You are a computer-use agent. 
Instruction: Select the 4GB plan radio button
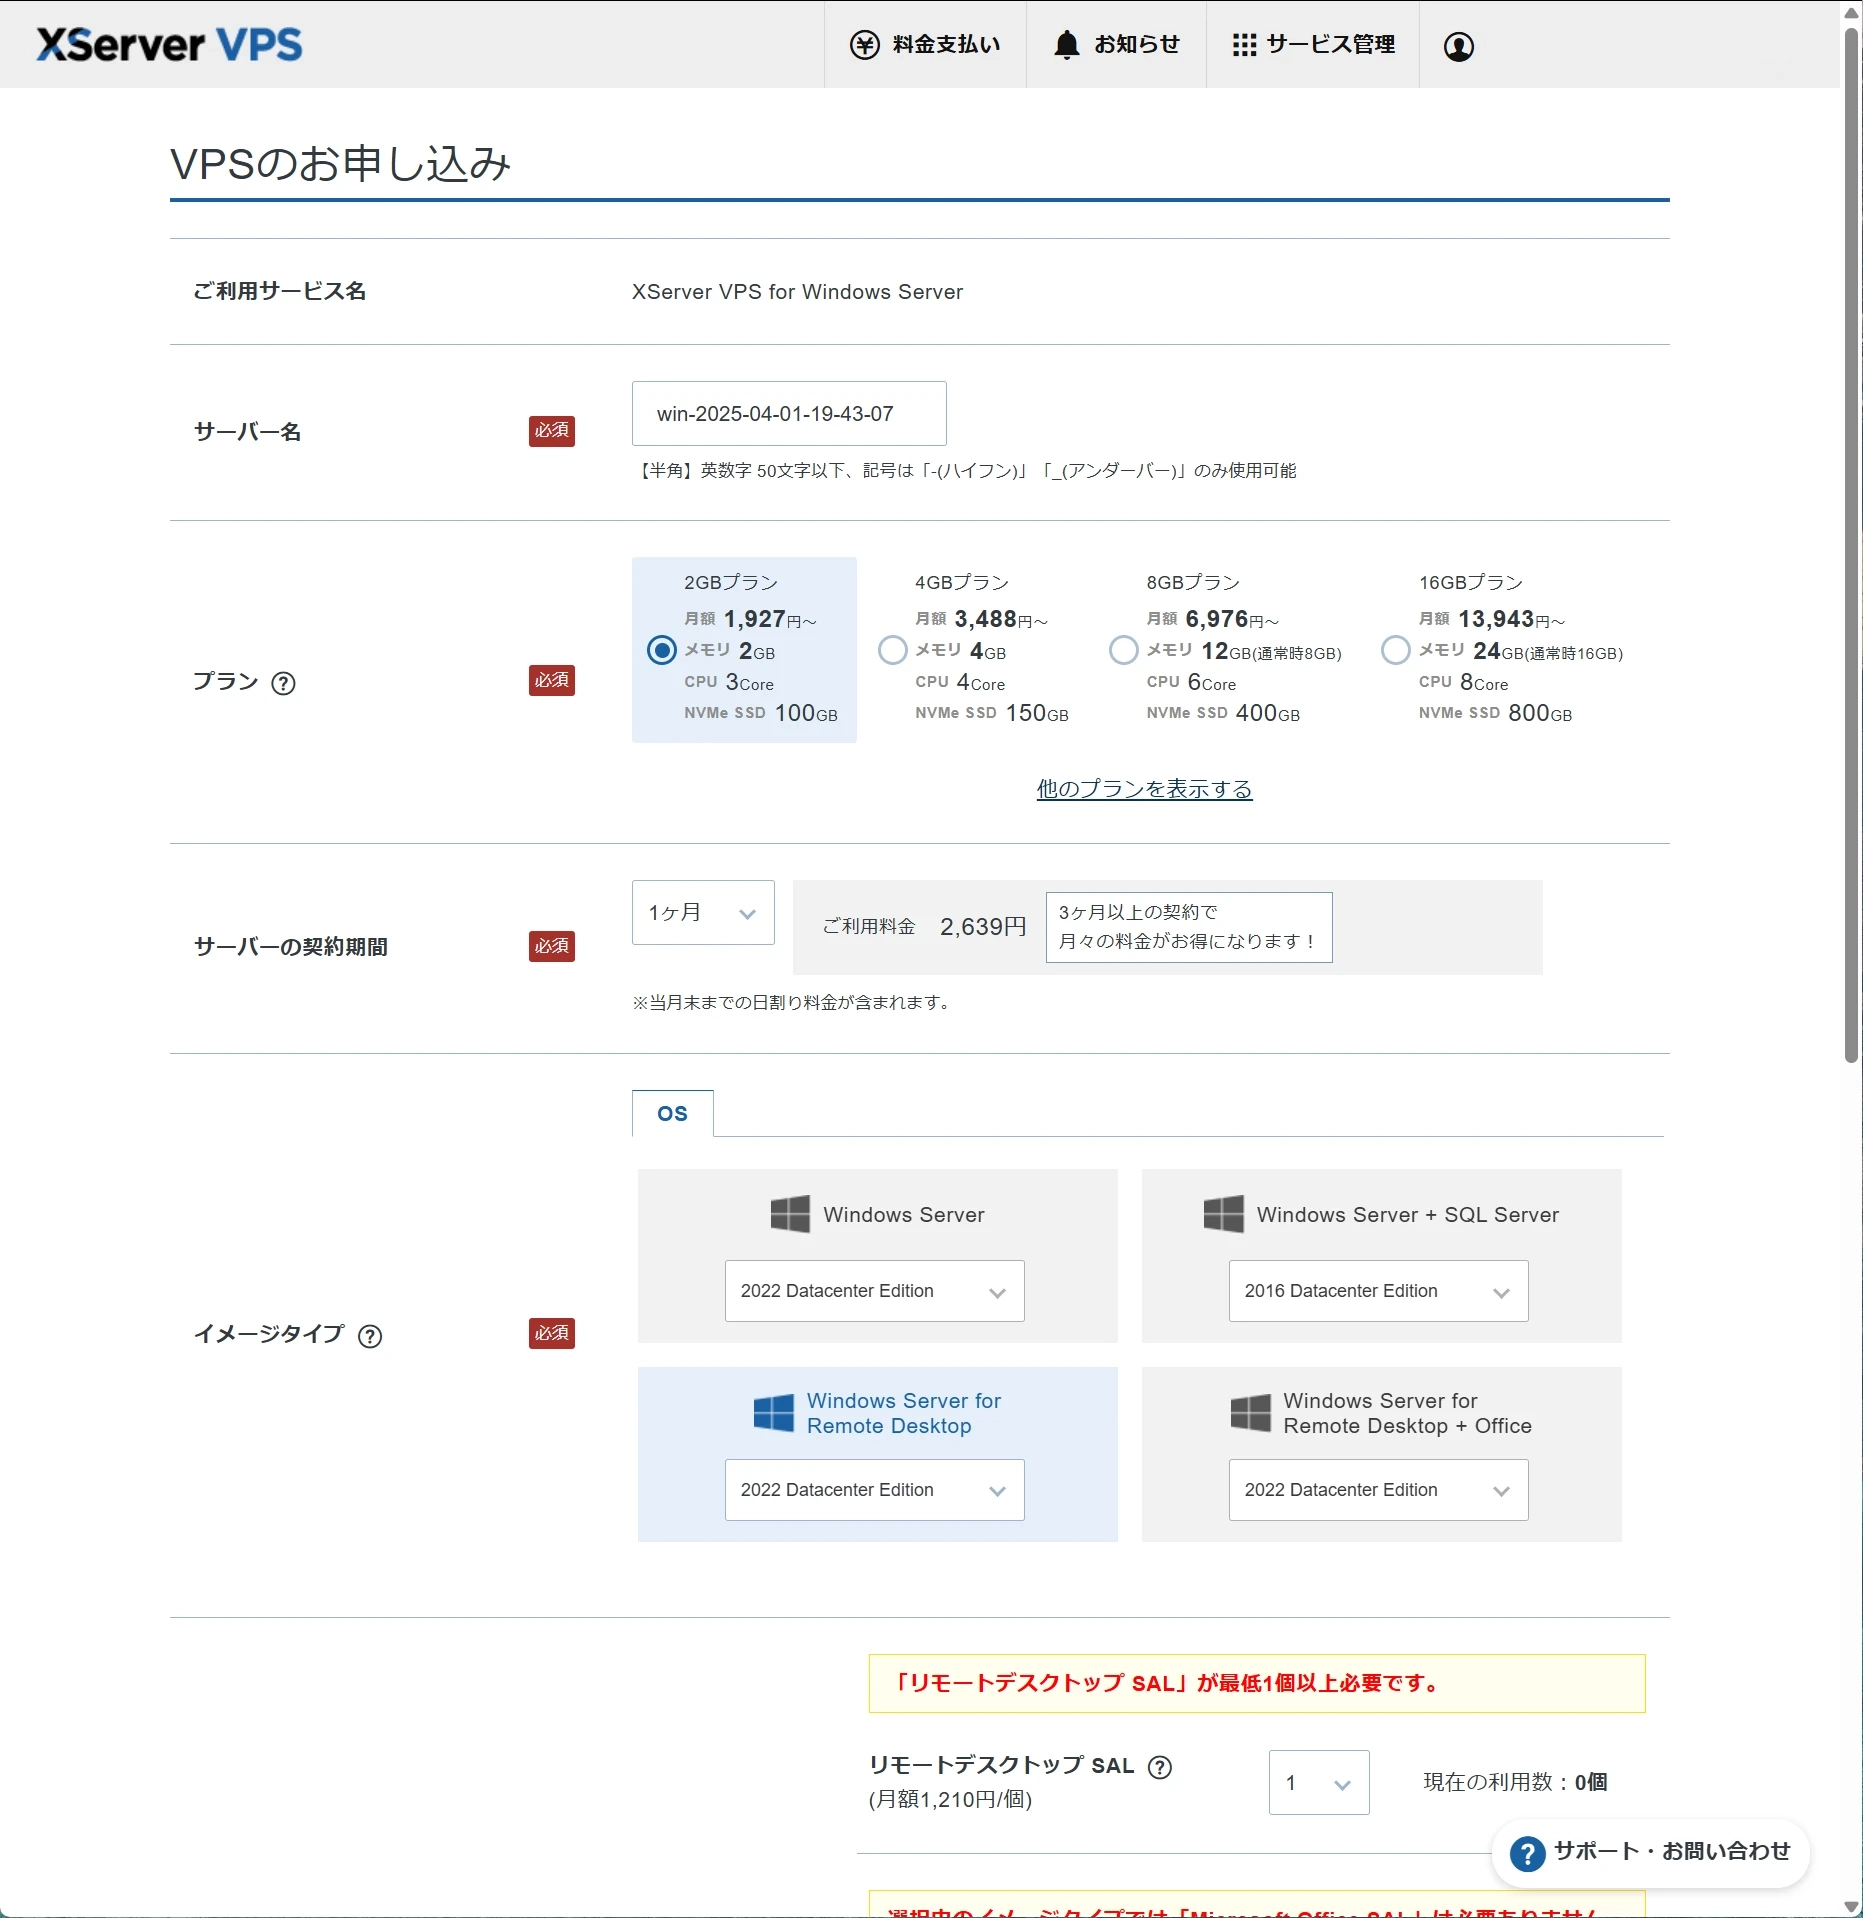click(893, 650)
